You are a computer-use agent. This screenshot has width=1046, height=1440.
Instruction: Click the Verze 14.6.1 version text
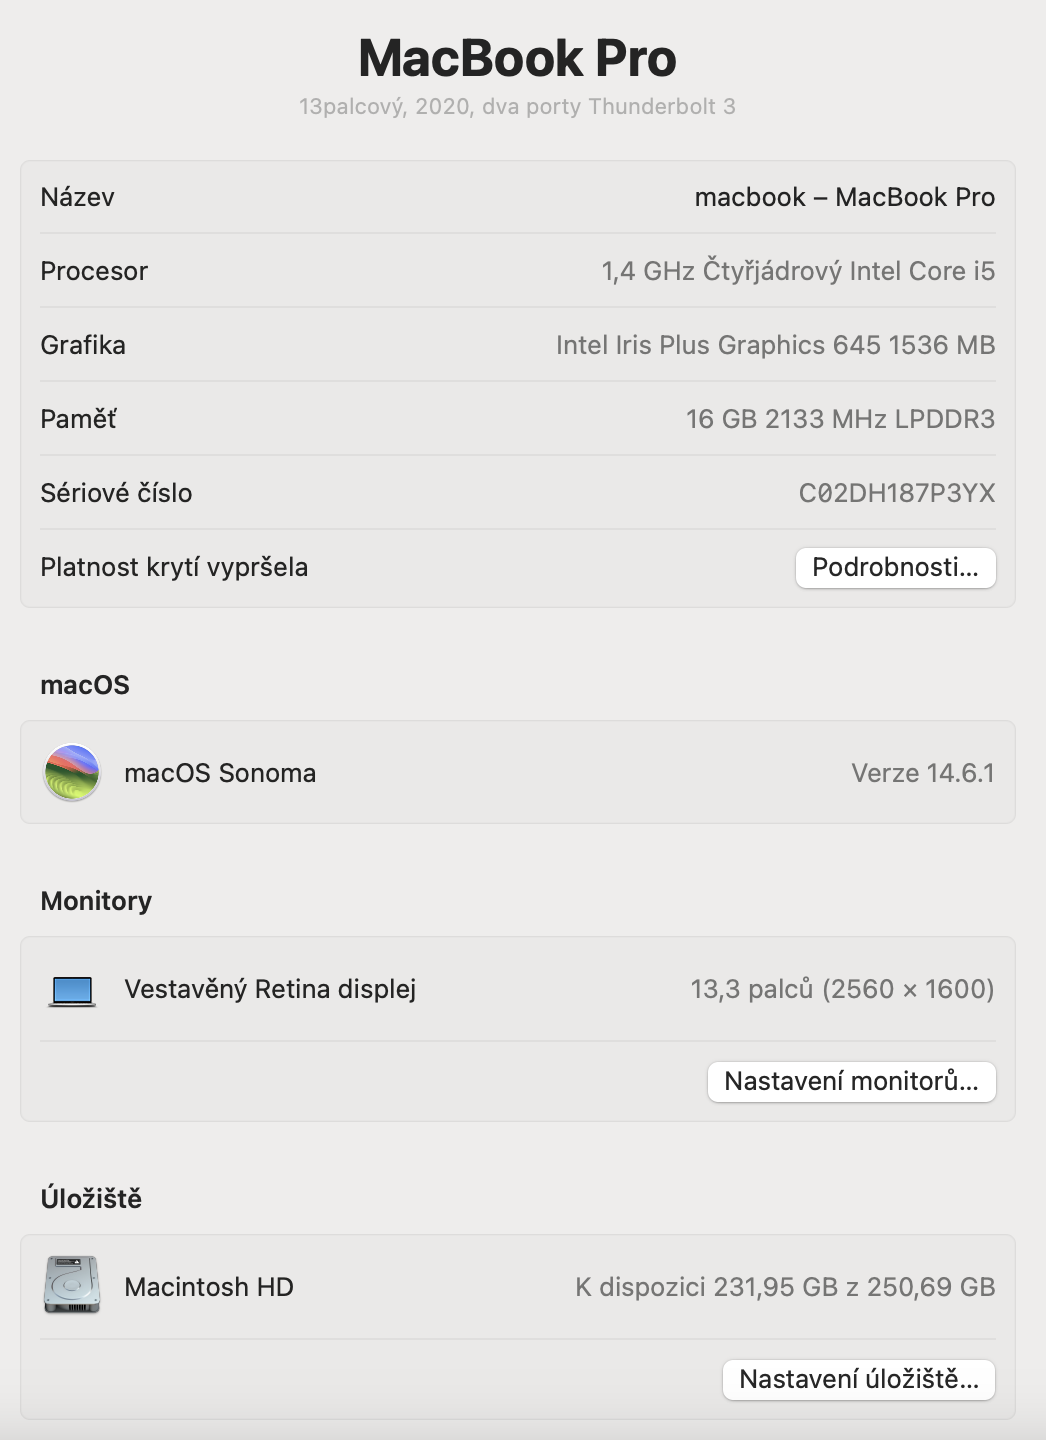tap(922, 773)
